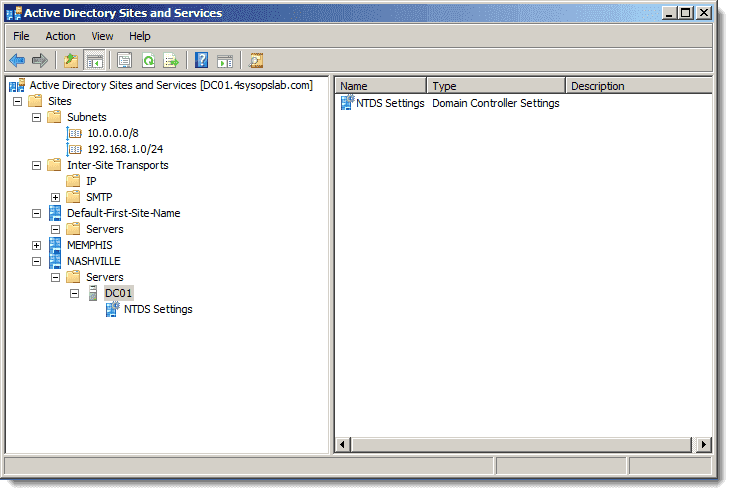Collapse the Default-First-Site-Name node
Viewport: 733px width, 495px height.
(x=36, y=214)
